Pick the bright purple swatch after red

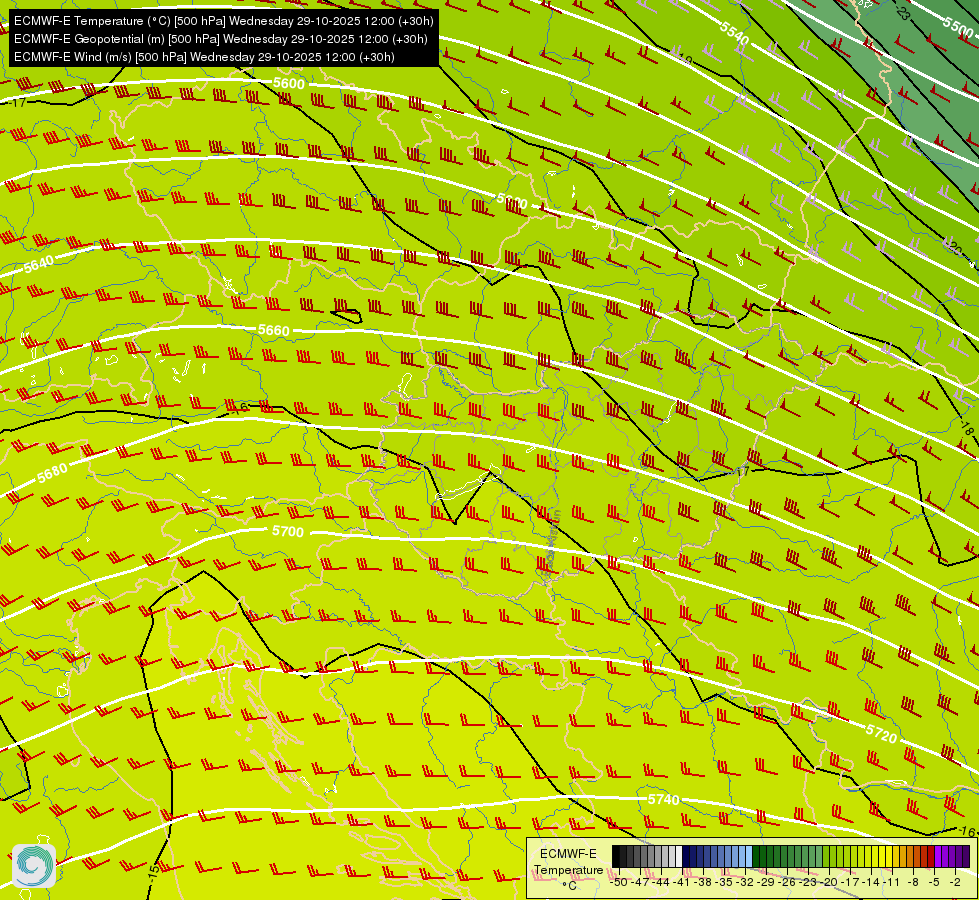point(938,856)
